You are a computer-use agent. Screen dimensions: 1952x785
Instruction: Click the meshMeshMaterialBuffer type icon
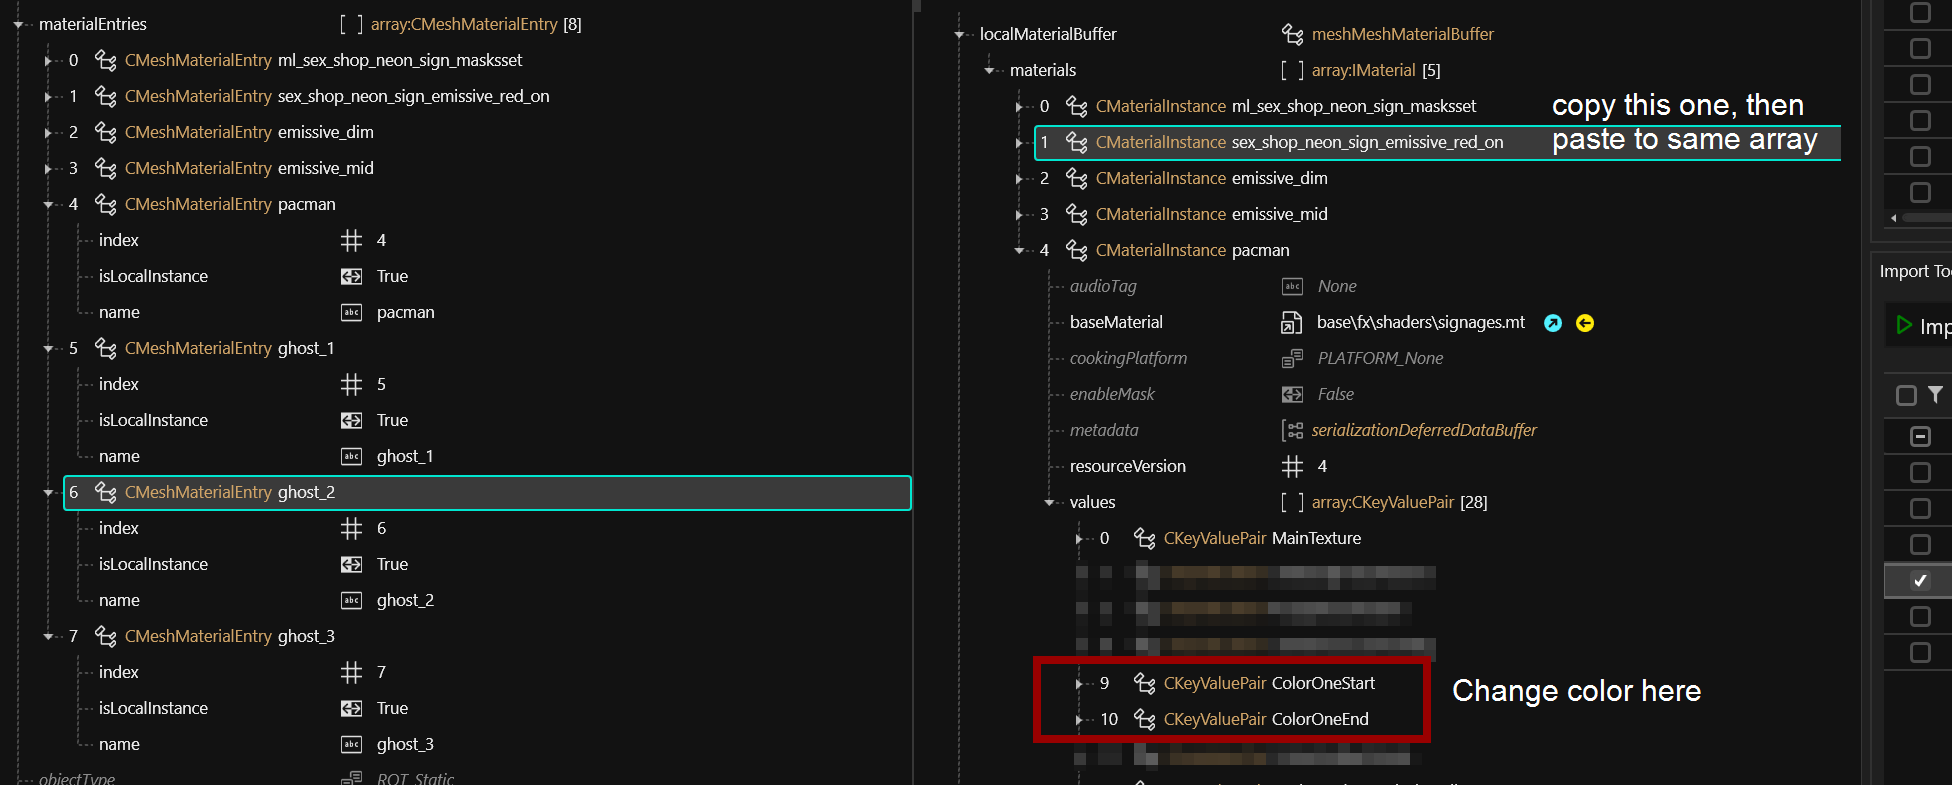[1292, 35]
